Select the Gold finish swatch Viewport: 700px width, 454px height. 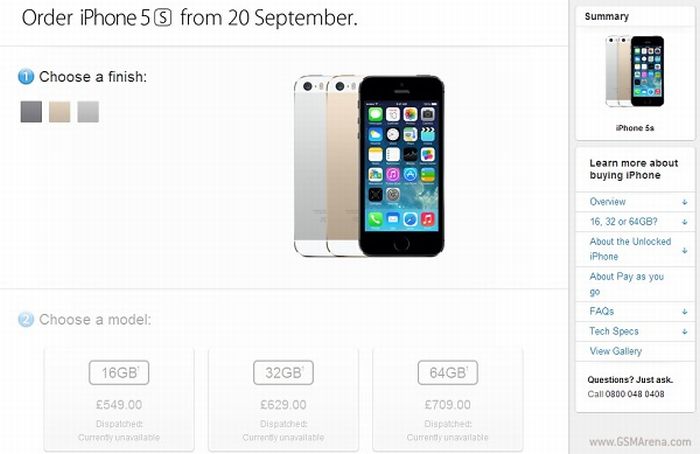coord(59,112)
